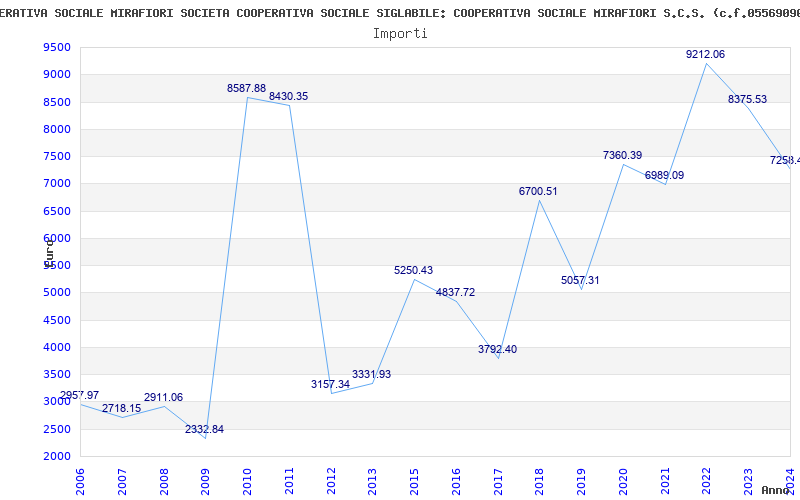Click the 8000 y-axis tick label

[x=57, y=129]
